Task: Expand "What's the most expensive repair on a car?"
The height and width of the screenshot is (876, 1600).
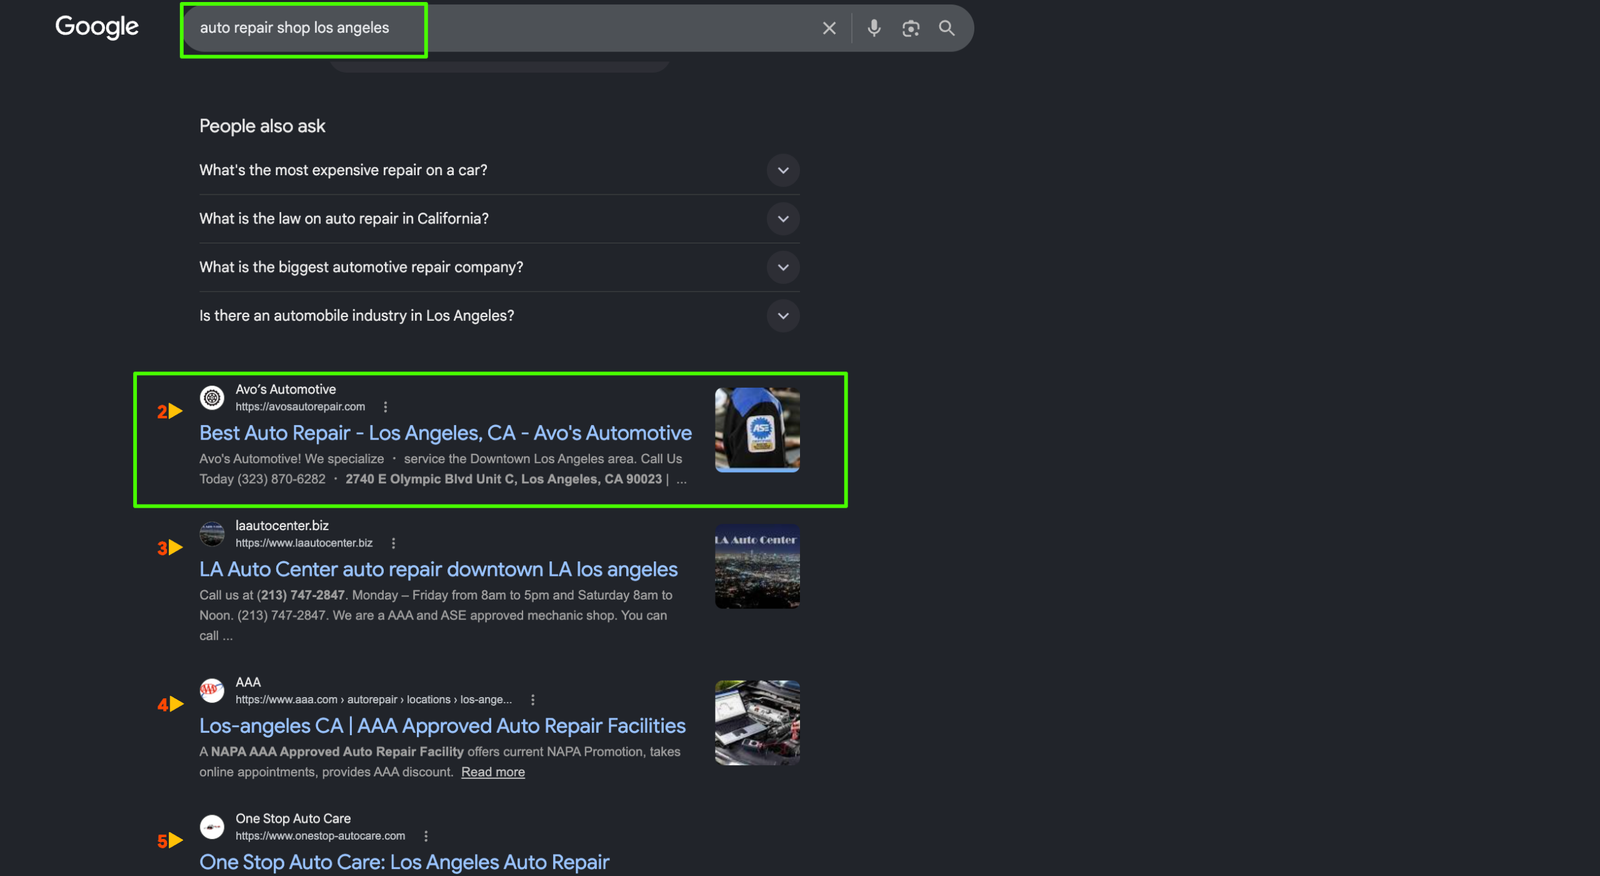Action: click(x=499, y=170)
